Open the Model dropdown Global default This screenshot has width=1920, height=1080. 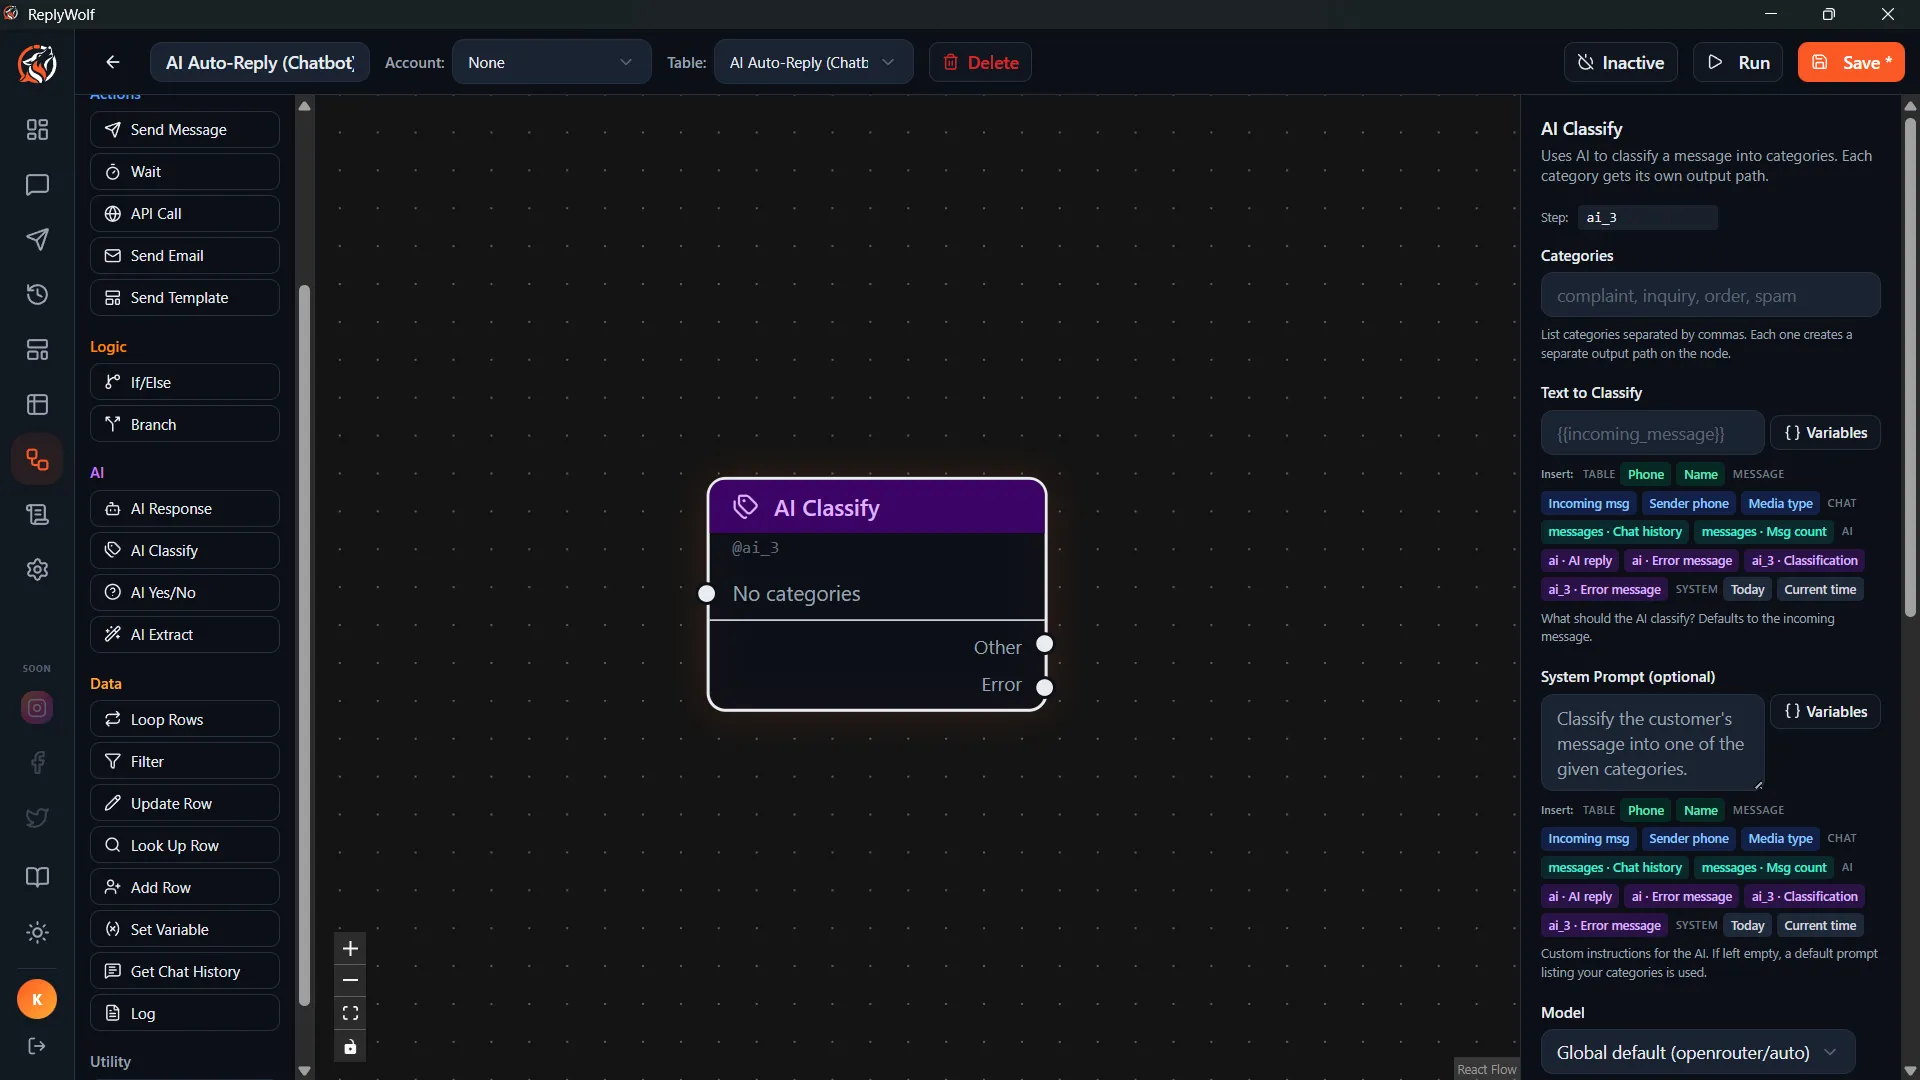point(1698,1052)
